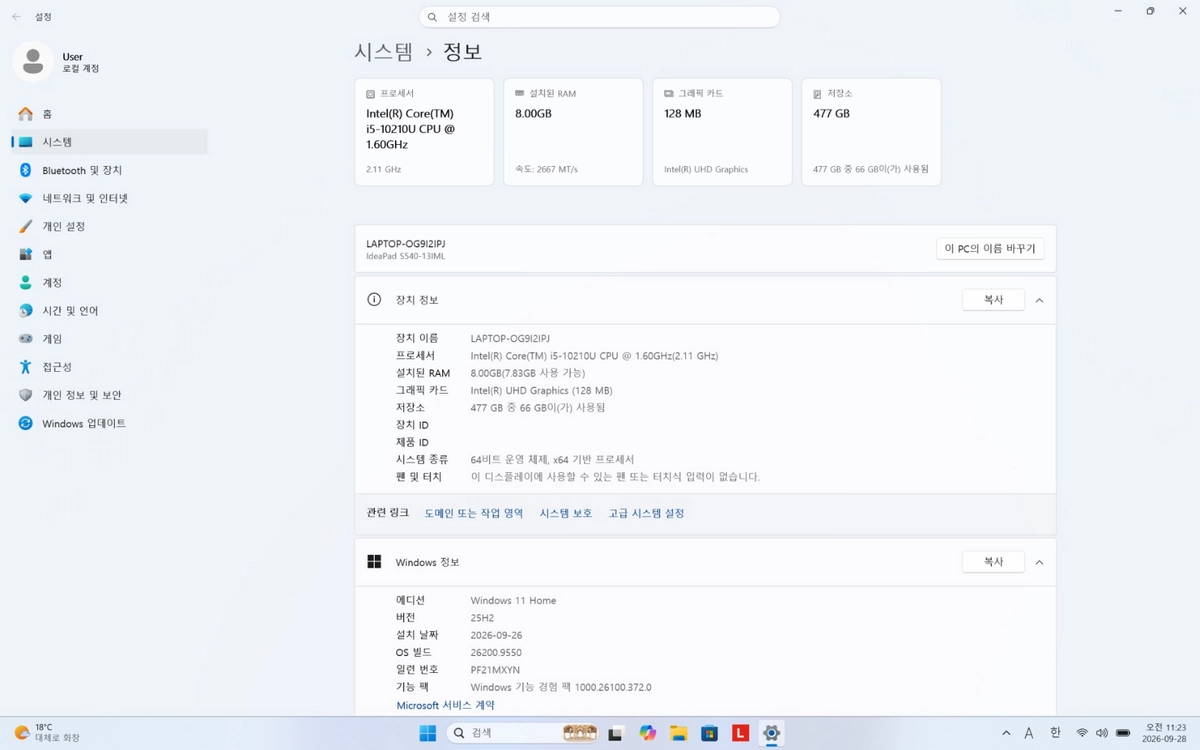
Task: Open Microsoft Store from the taskbar
Action: pos(709,733)
